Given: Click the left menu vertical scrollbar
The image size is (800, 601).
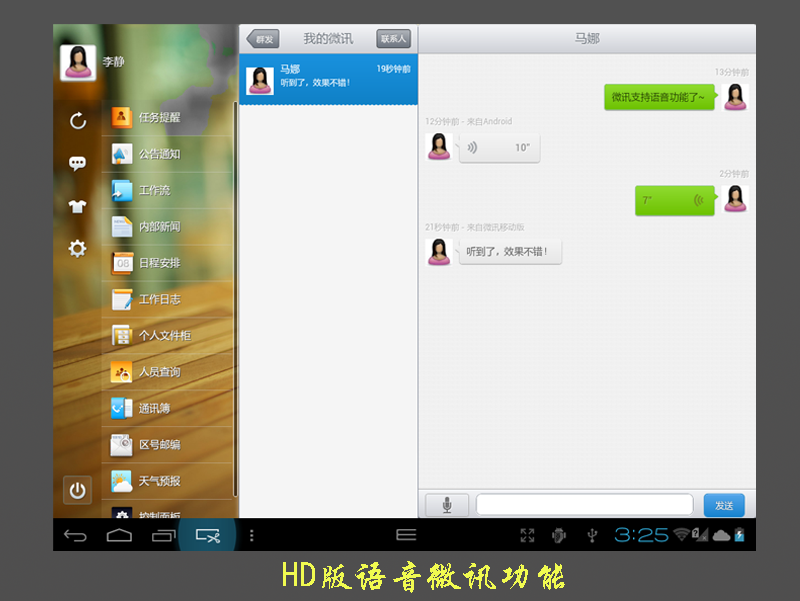Looking at the screenshot, I should [x=235, y=299].
